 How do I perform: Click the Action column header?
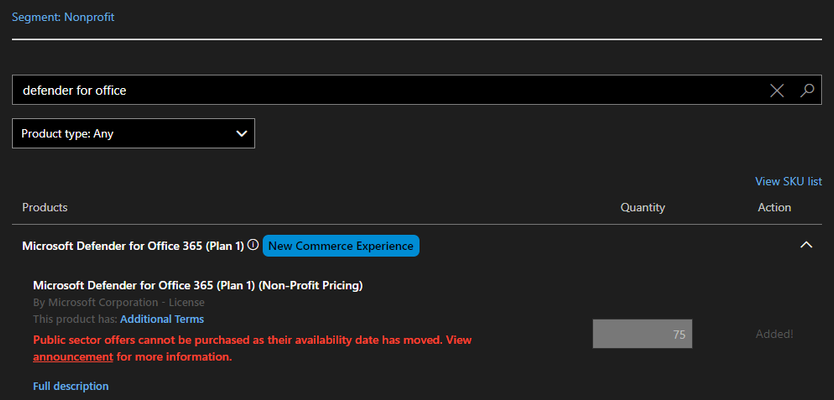coord(774,207)
